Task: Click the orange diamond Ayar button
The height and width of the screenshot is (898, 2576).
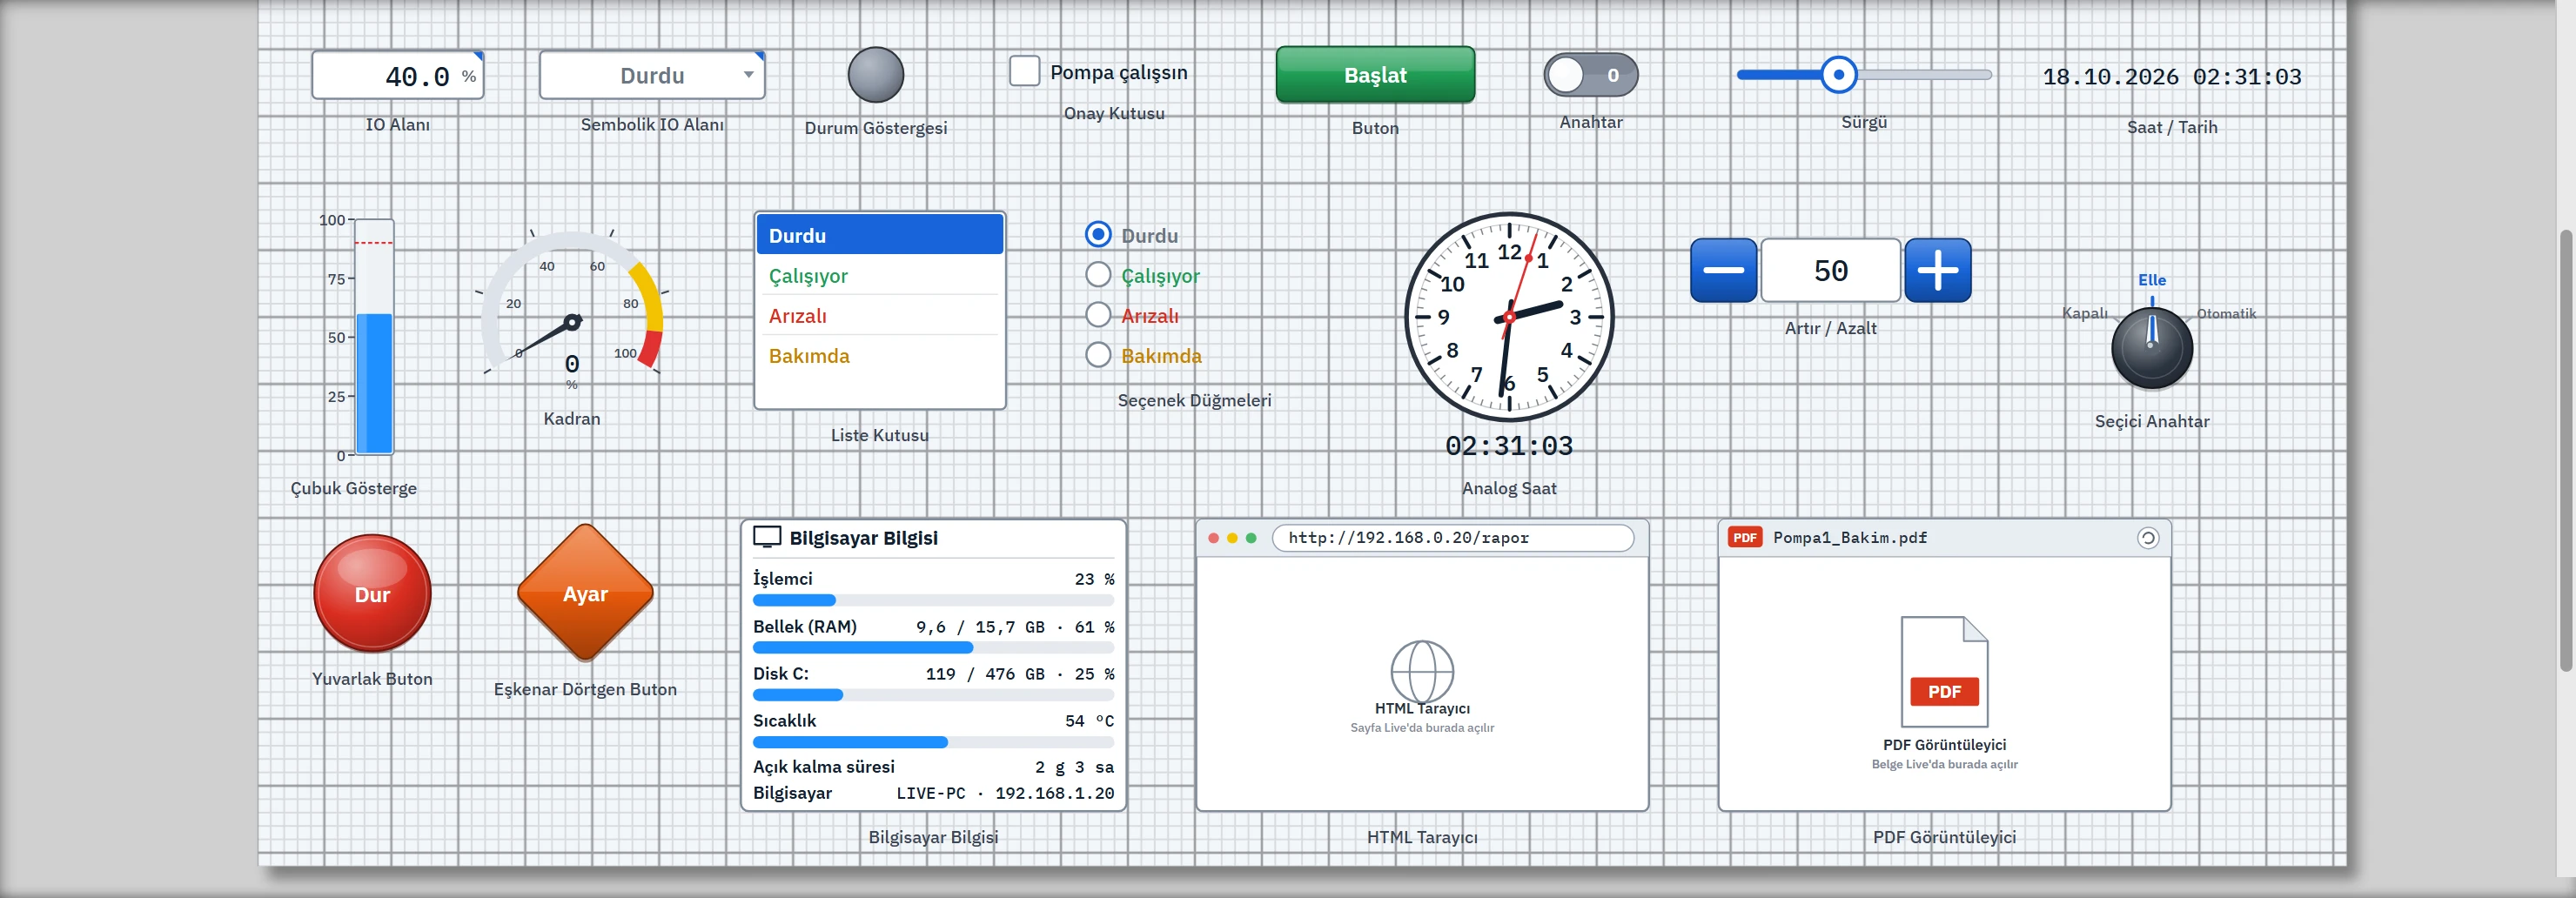Action: coord(585,593)
